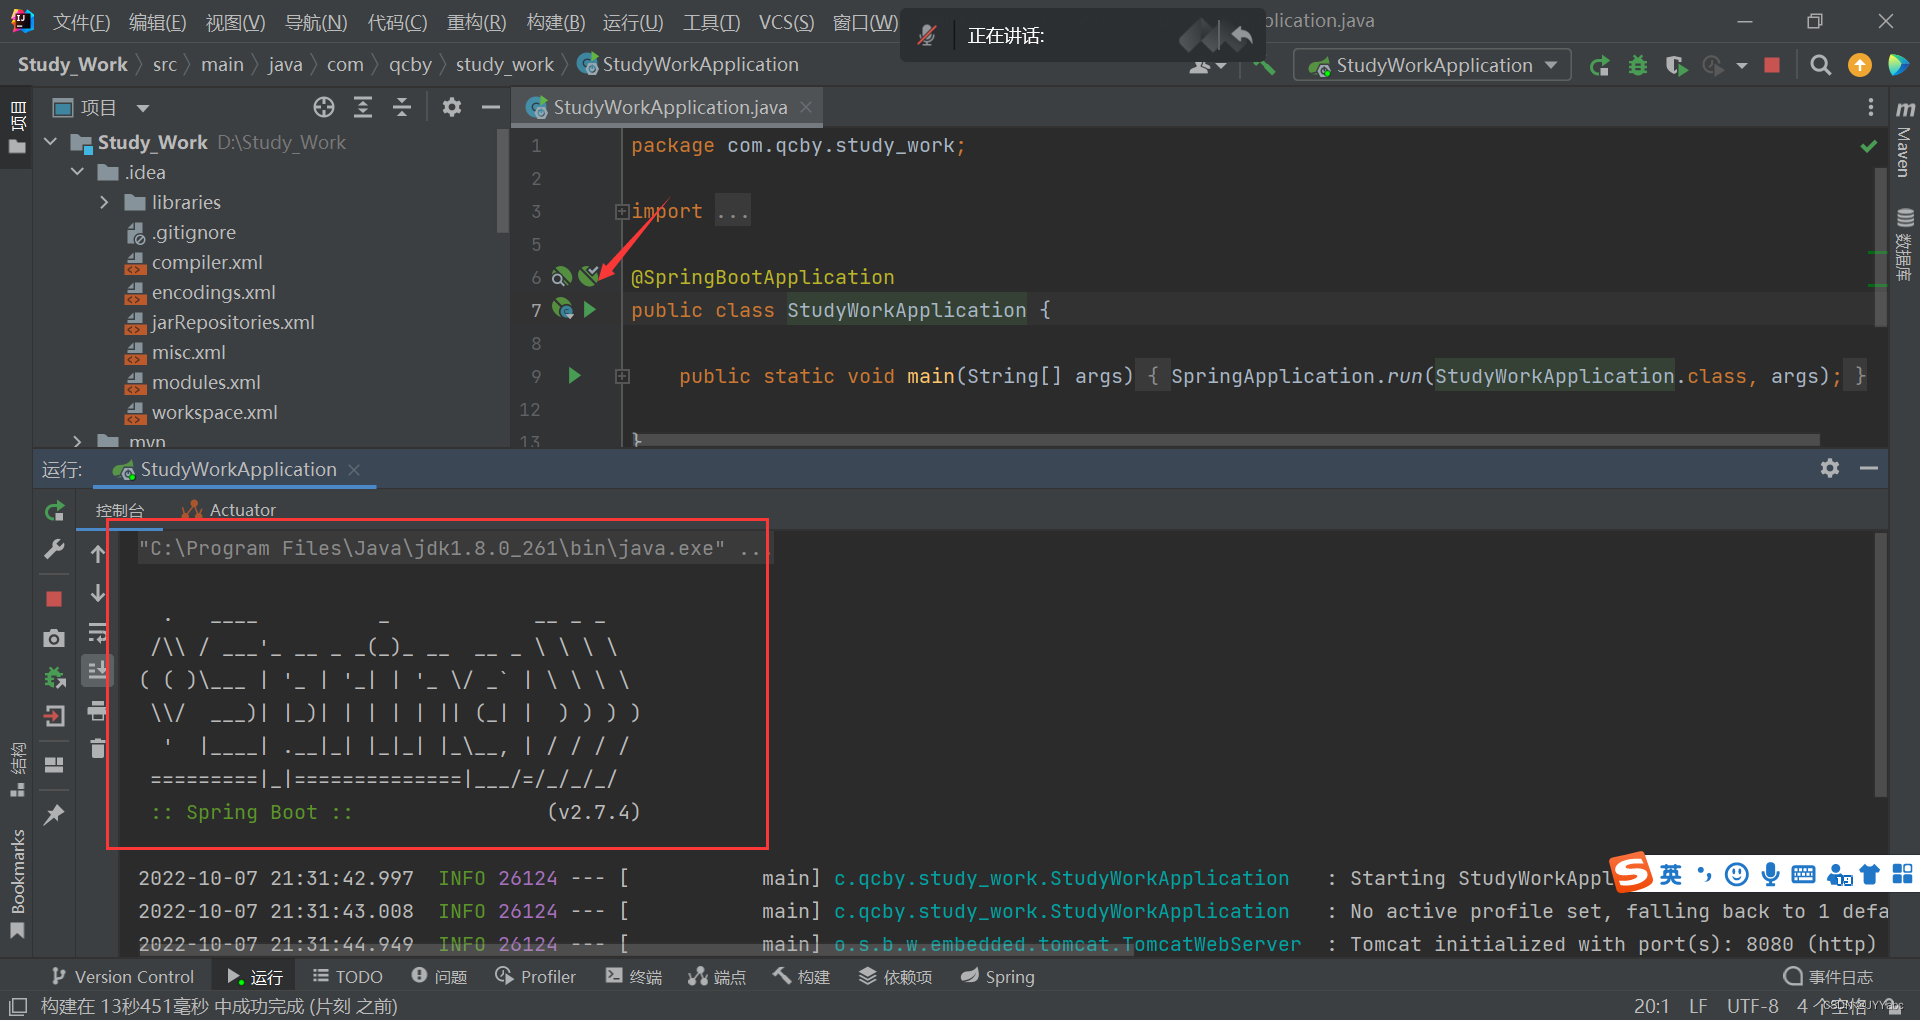The height and width of the screenshot is (1020, 1920).
Task: Expand all in Project panel
Action: click(363, 107)
